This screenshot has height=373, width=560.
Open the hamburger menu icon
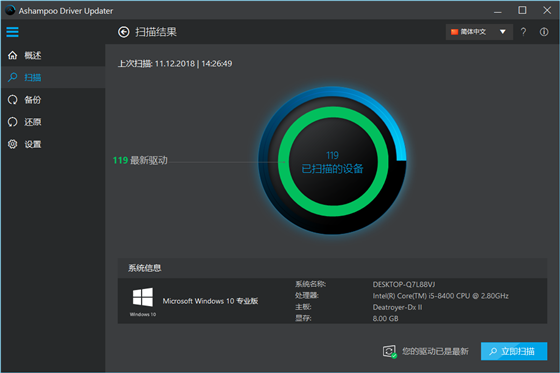pyautogui.click(x=12, y=32)
